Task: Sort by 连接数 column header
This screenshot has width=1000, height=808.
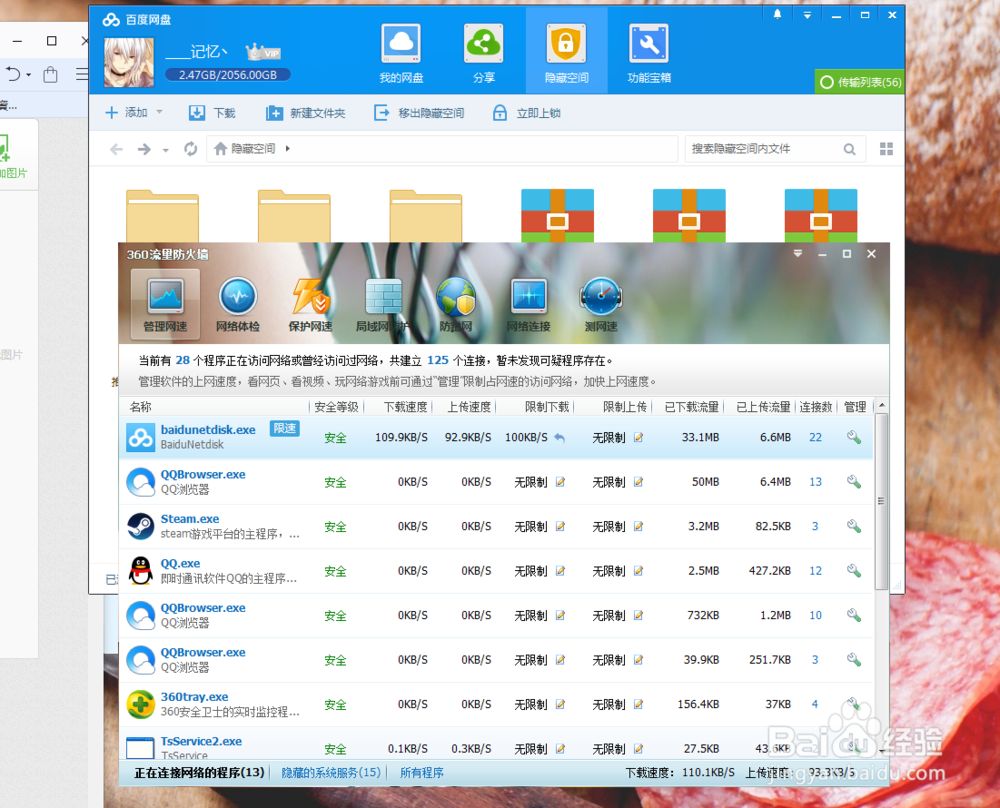Action: 816,407
